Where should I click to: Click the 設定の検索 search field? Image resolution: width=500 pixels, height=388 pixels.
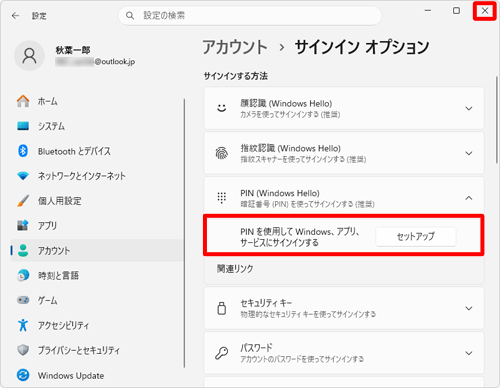[250, 16]
